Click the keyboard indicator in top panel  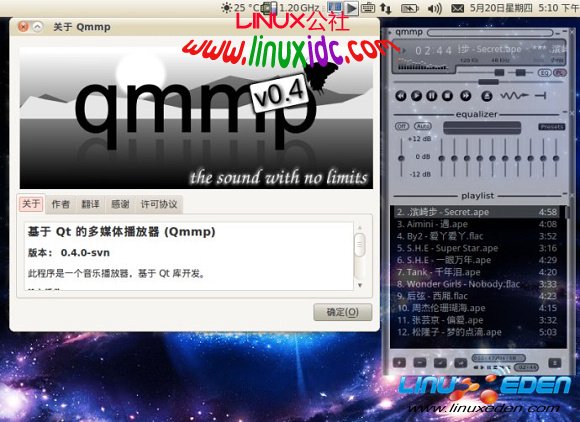pos(368,8)
